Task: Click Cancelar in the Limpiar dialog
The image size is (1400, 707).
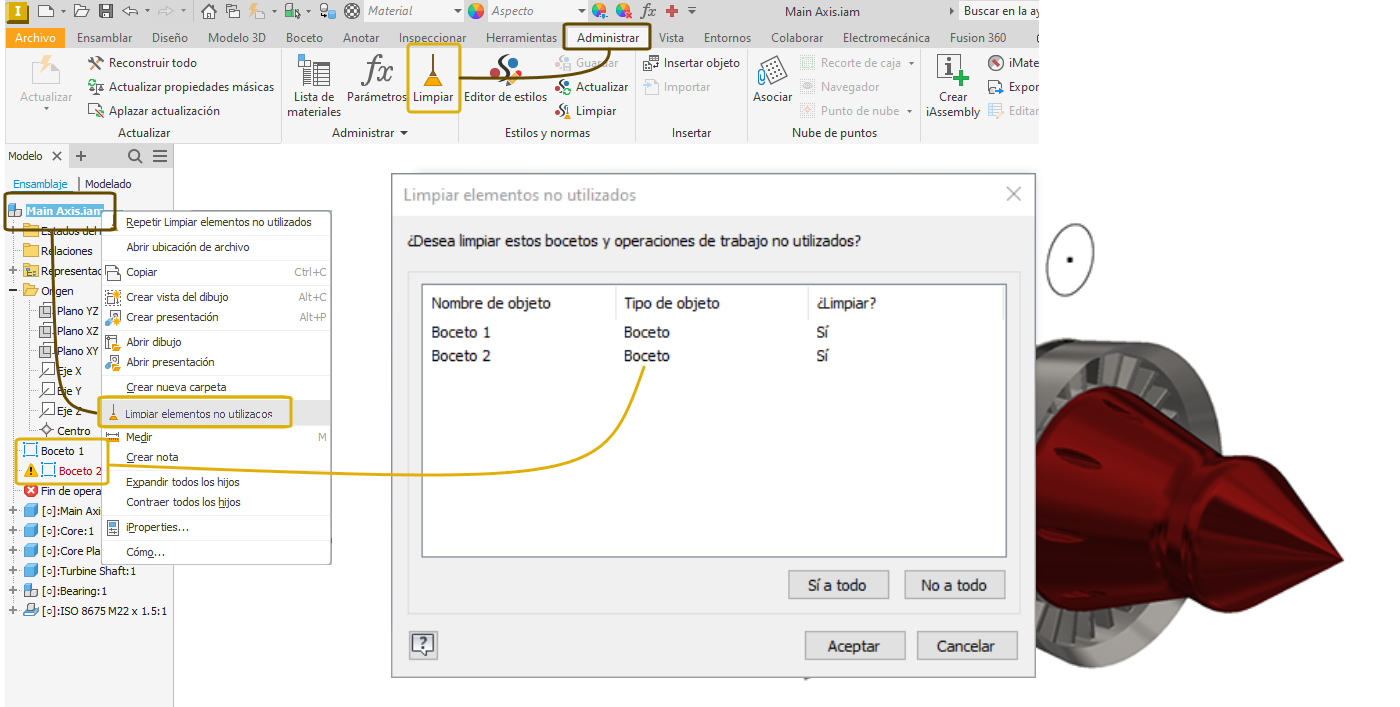Action: coord(966,646)
